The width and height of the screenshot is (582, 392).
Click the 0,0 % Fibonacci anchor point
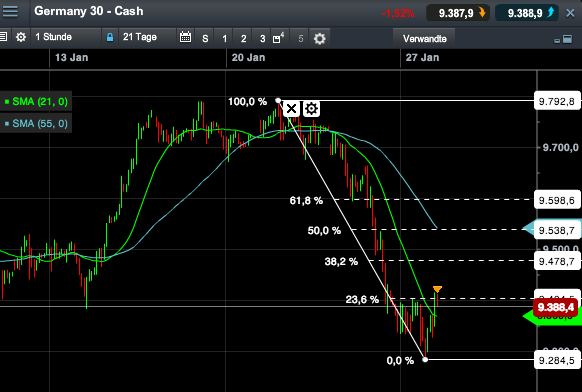tap(425, 359)
